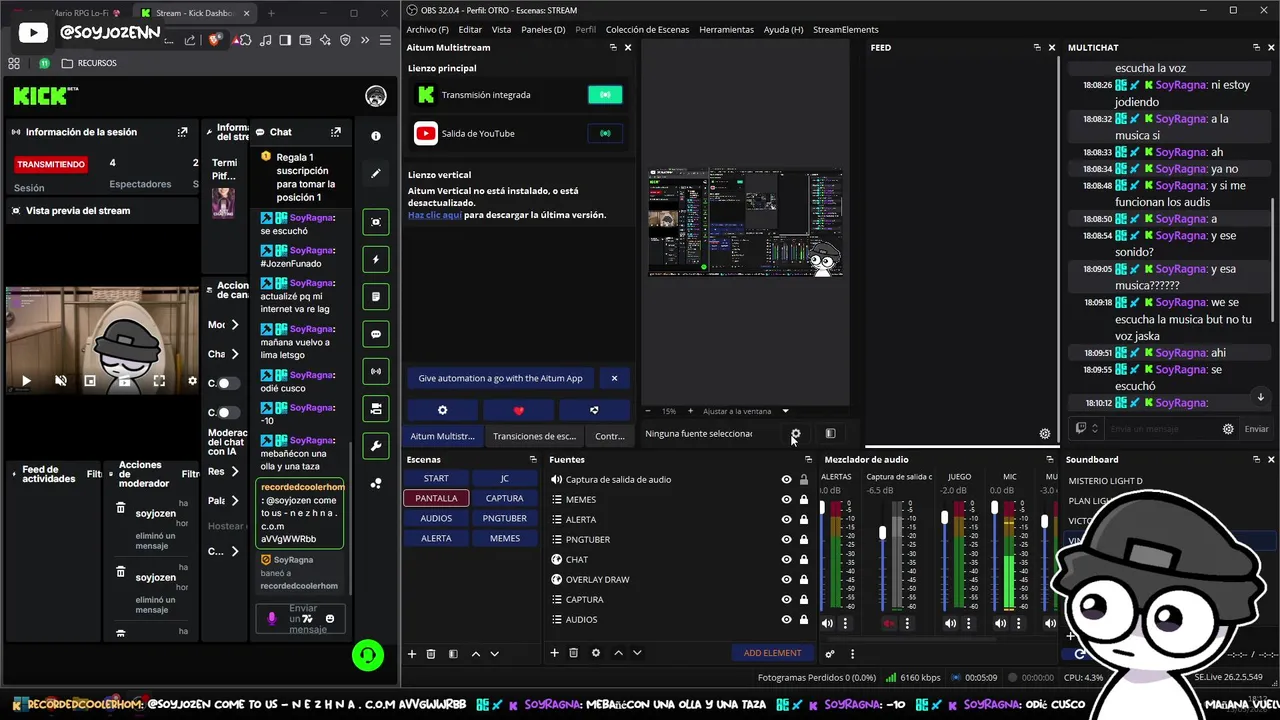Image resolution: width=1280 pixels, height=720 pixels.
Task: Open source properties gear in Fuentes toolbar
Action: 596,653
